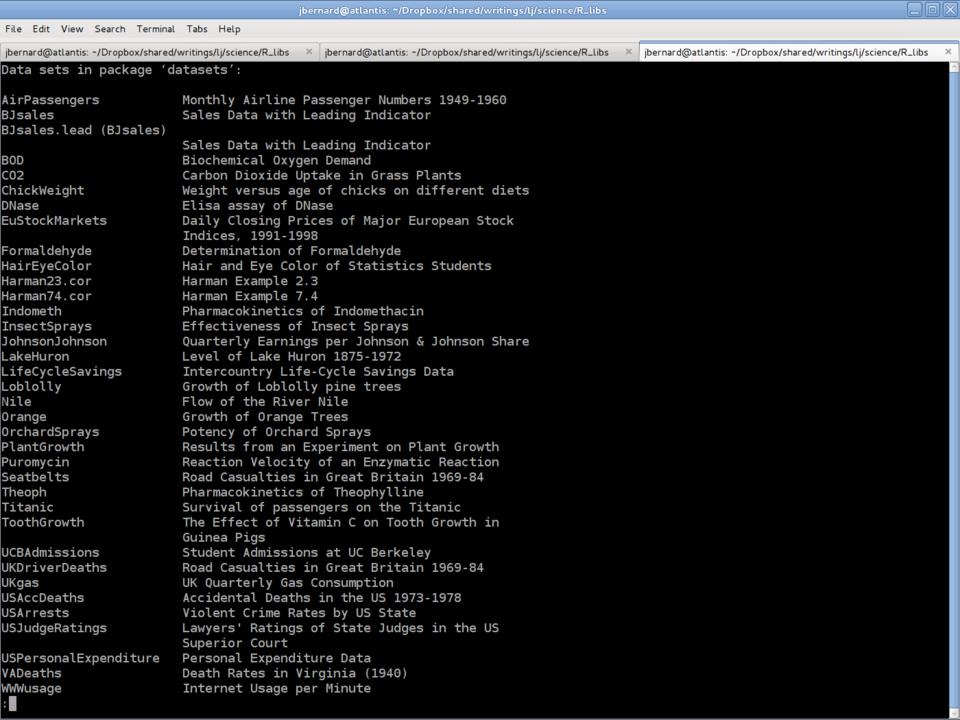The image size is (960, 720).
Task: Click the HairEyeColor dataset name
Action: (47, 266)
